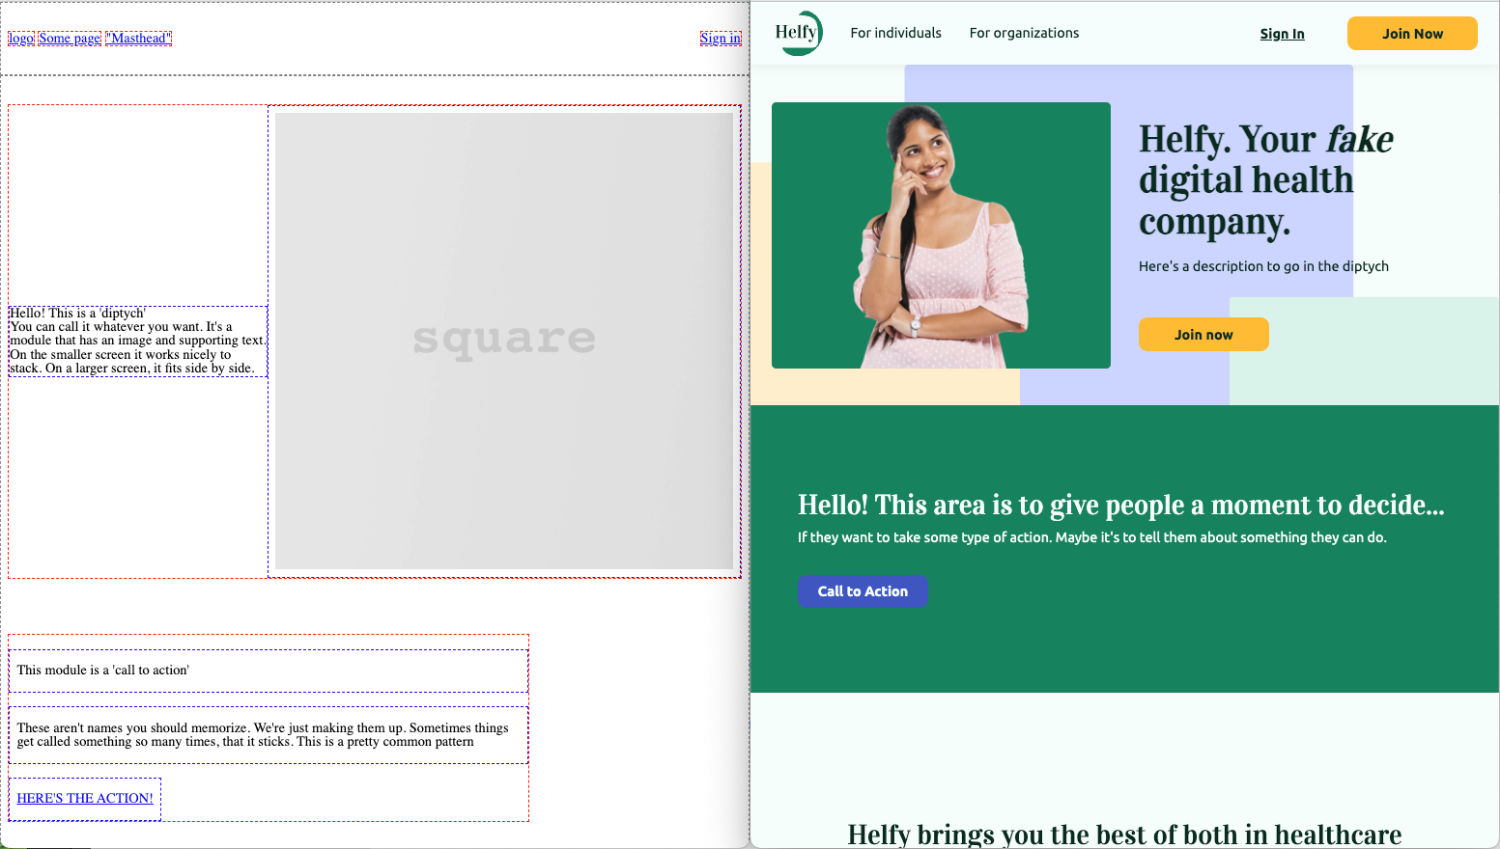
Task: Click 'Helfy brings you the best' heading
Action: click(x=1124, y=834)
